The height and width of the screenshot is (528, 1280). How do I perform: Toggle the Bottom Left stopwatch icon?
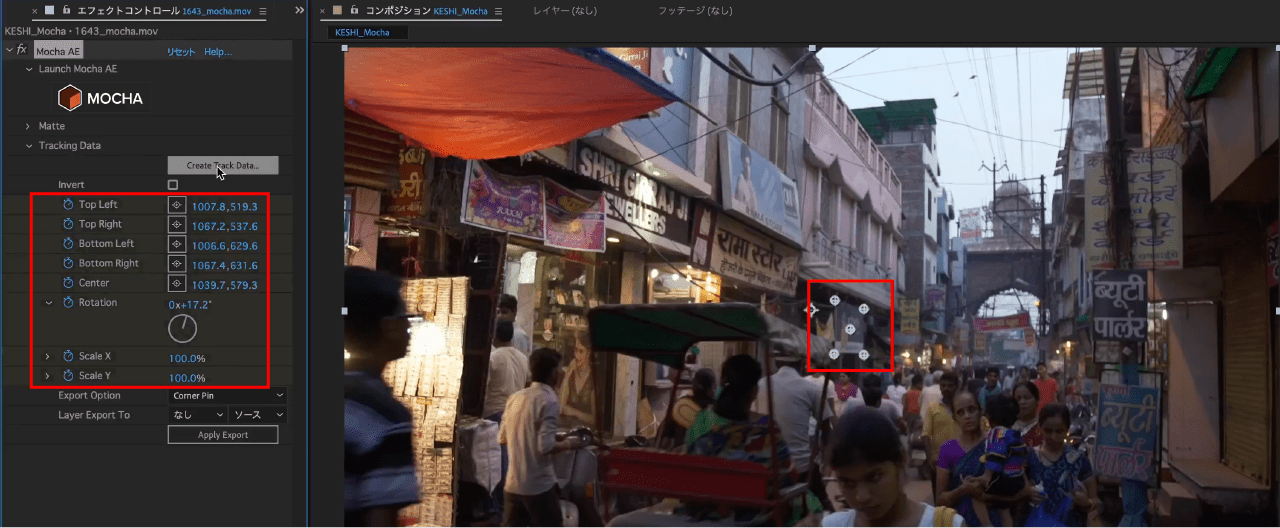tap(68, 244)
